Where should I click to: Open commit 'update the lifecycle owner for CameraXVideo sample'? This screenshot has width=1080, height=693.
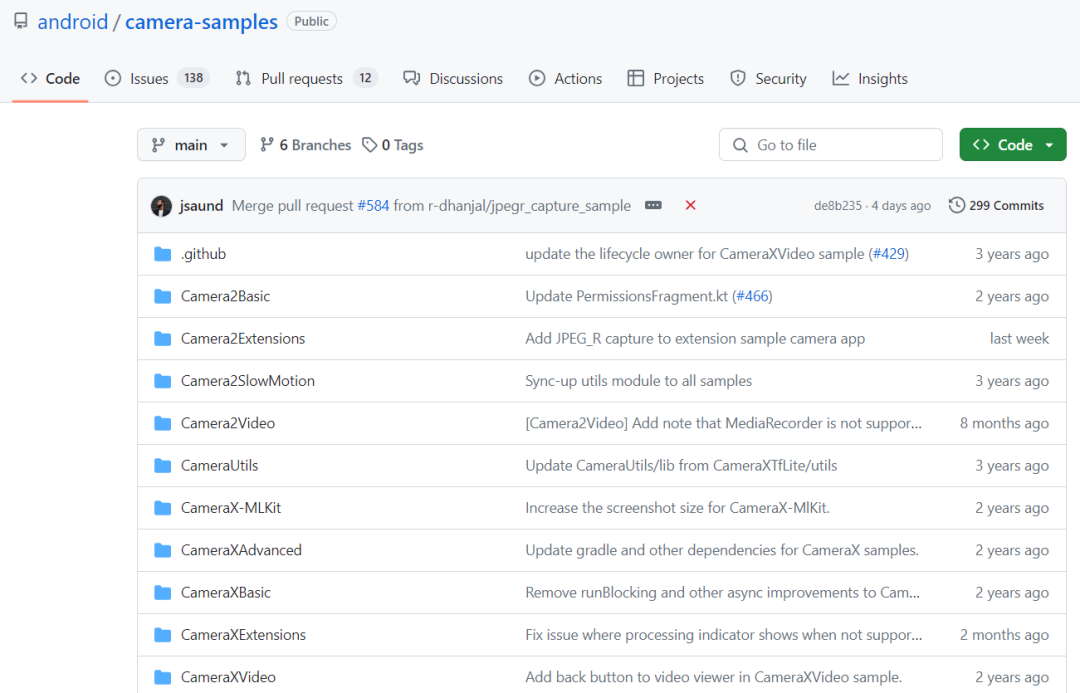click(x=694, y=254)
